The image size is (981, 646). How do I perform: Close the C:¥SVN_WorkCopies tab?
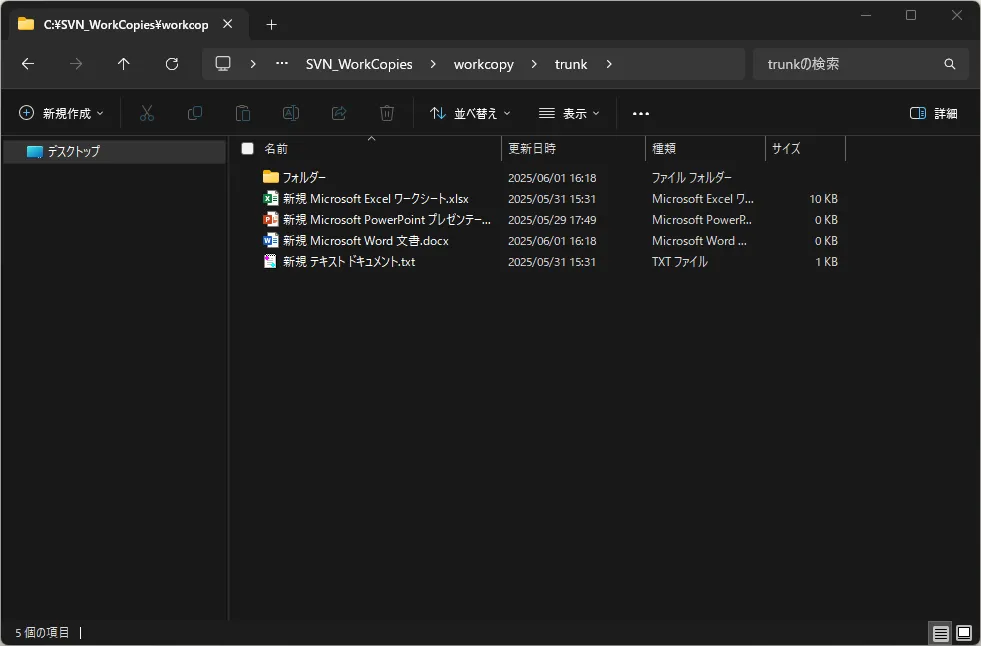point(228,24)
